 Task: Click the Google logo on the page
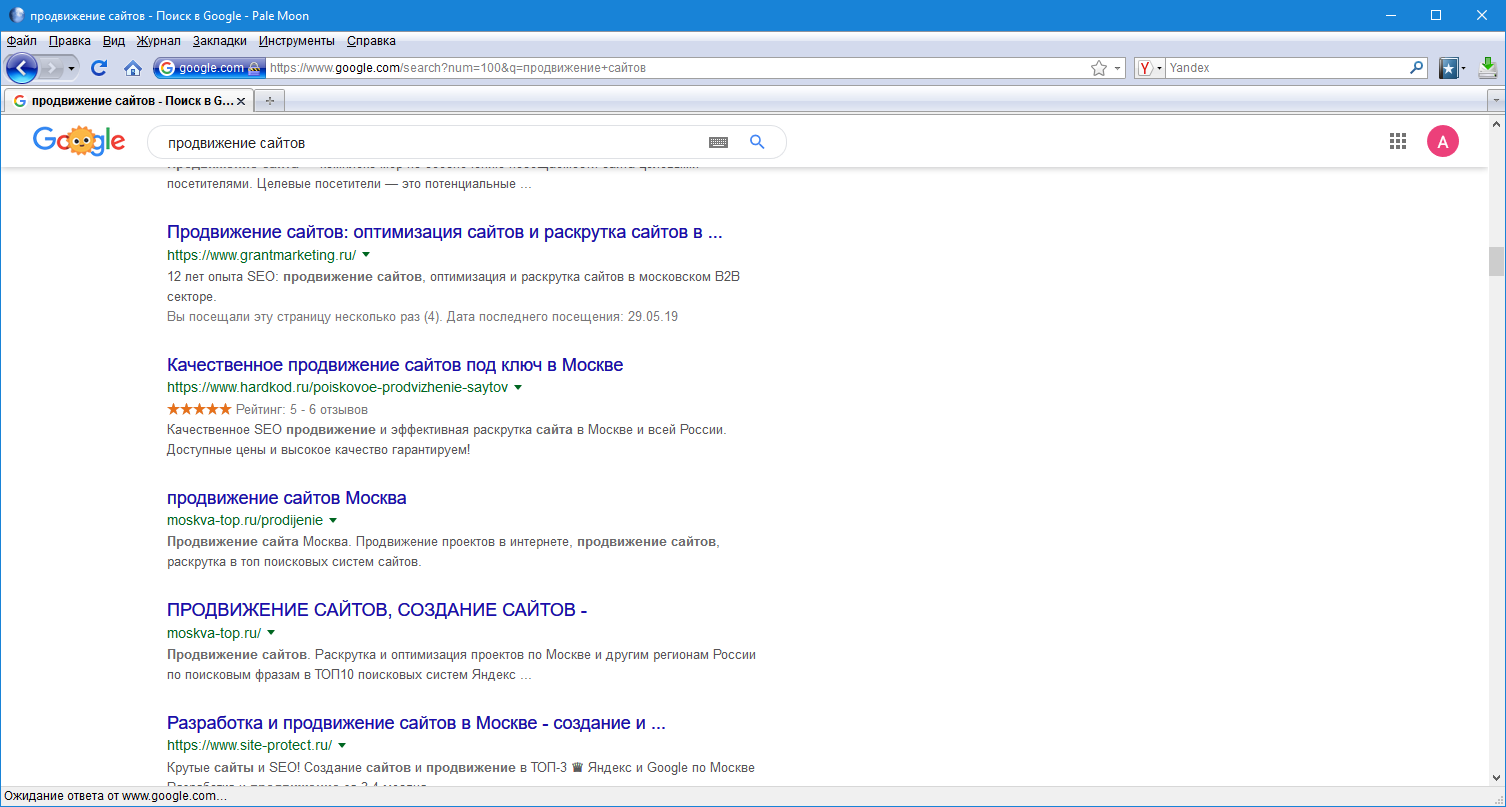pyautogui.click(x=79, y=142)
